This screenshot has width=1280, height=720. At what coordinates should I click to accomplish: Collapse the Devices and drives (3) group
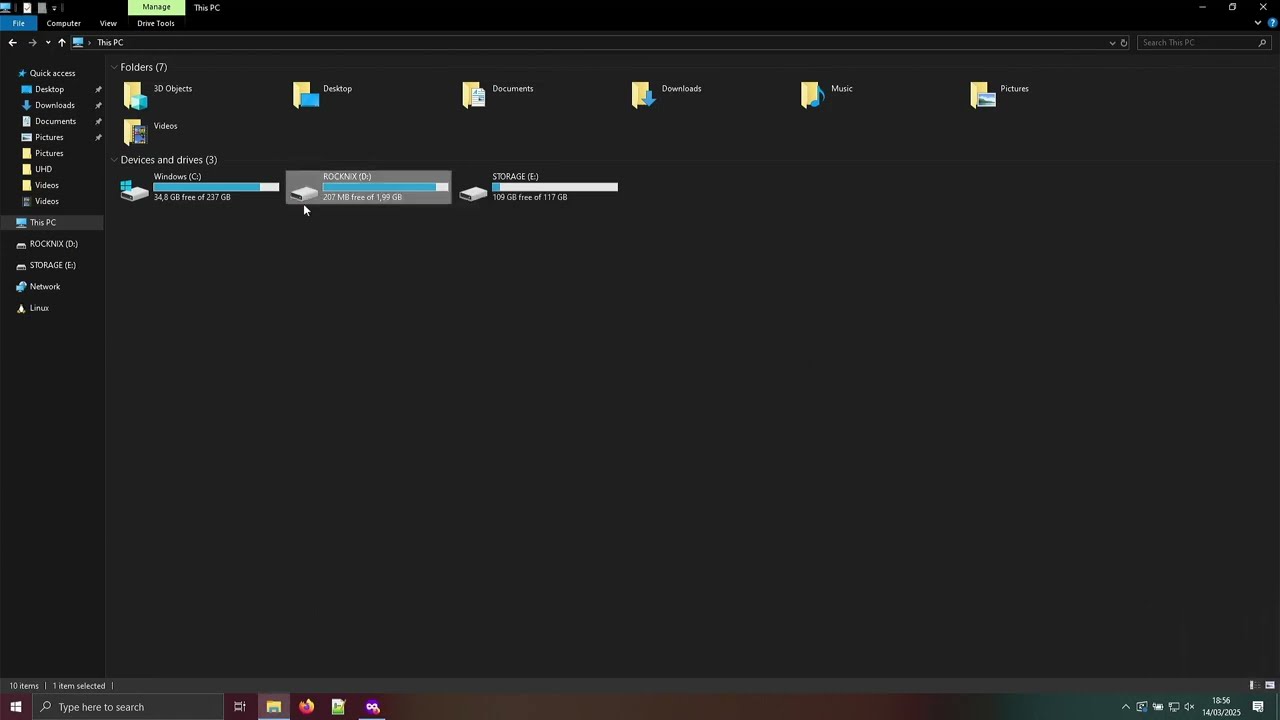[114, 160]
